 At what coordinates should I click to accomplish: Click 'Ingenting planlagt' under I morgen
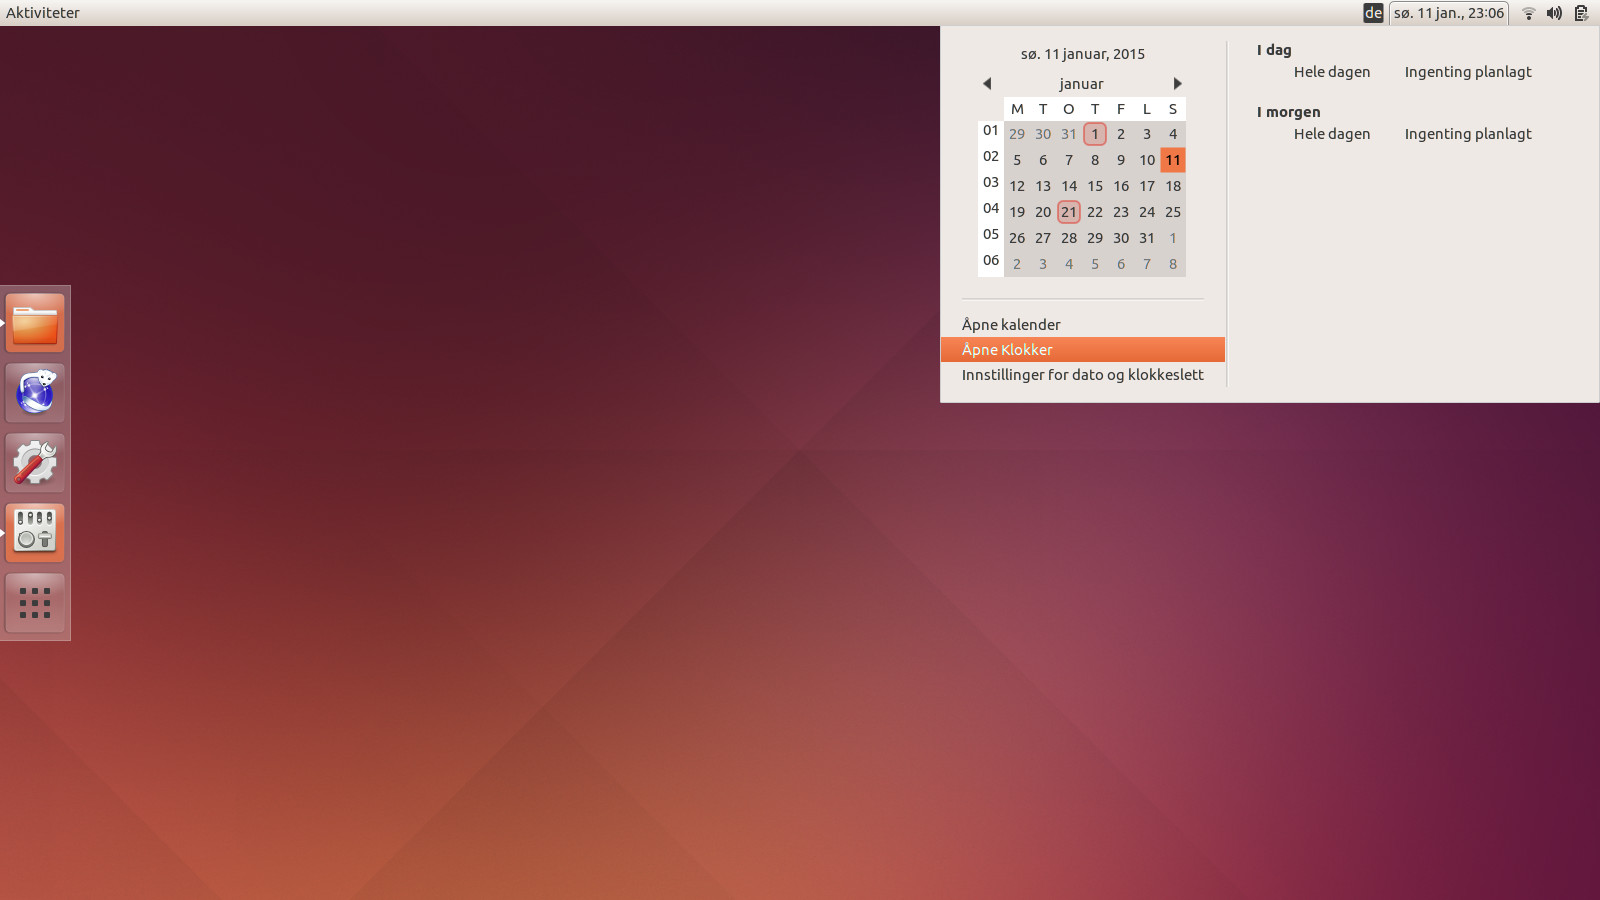click(1468, 134)
